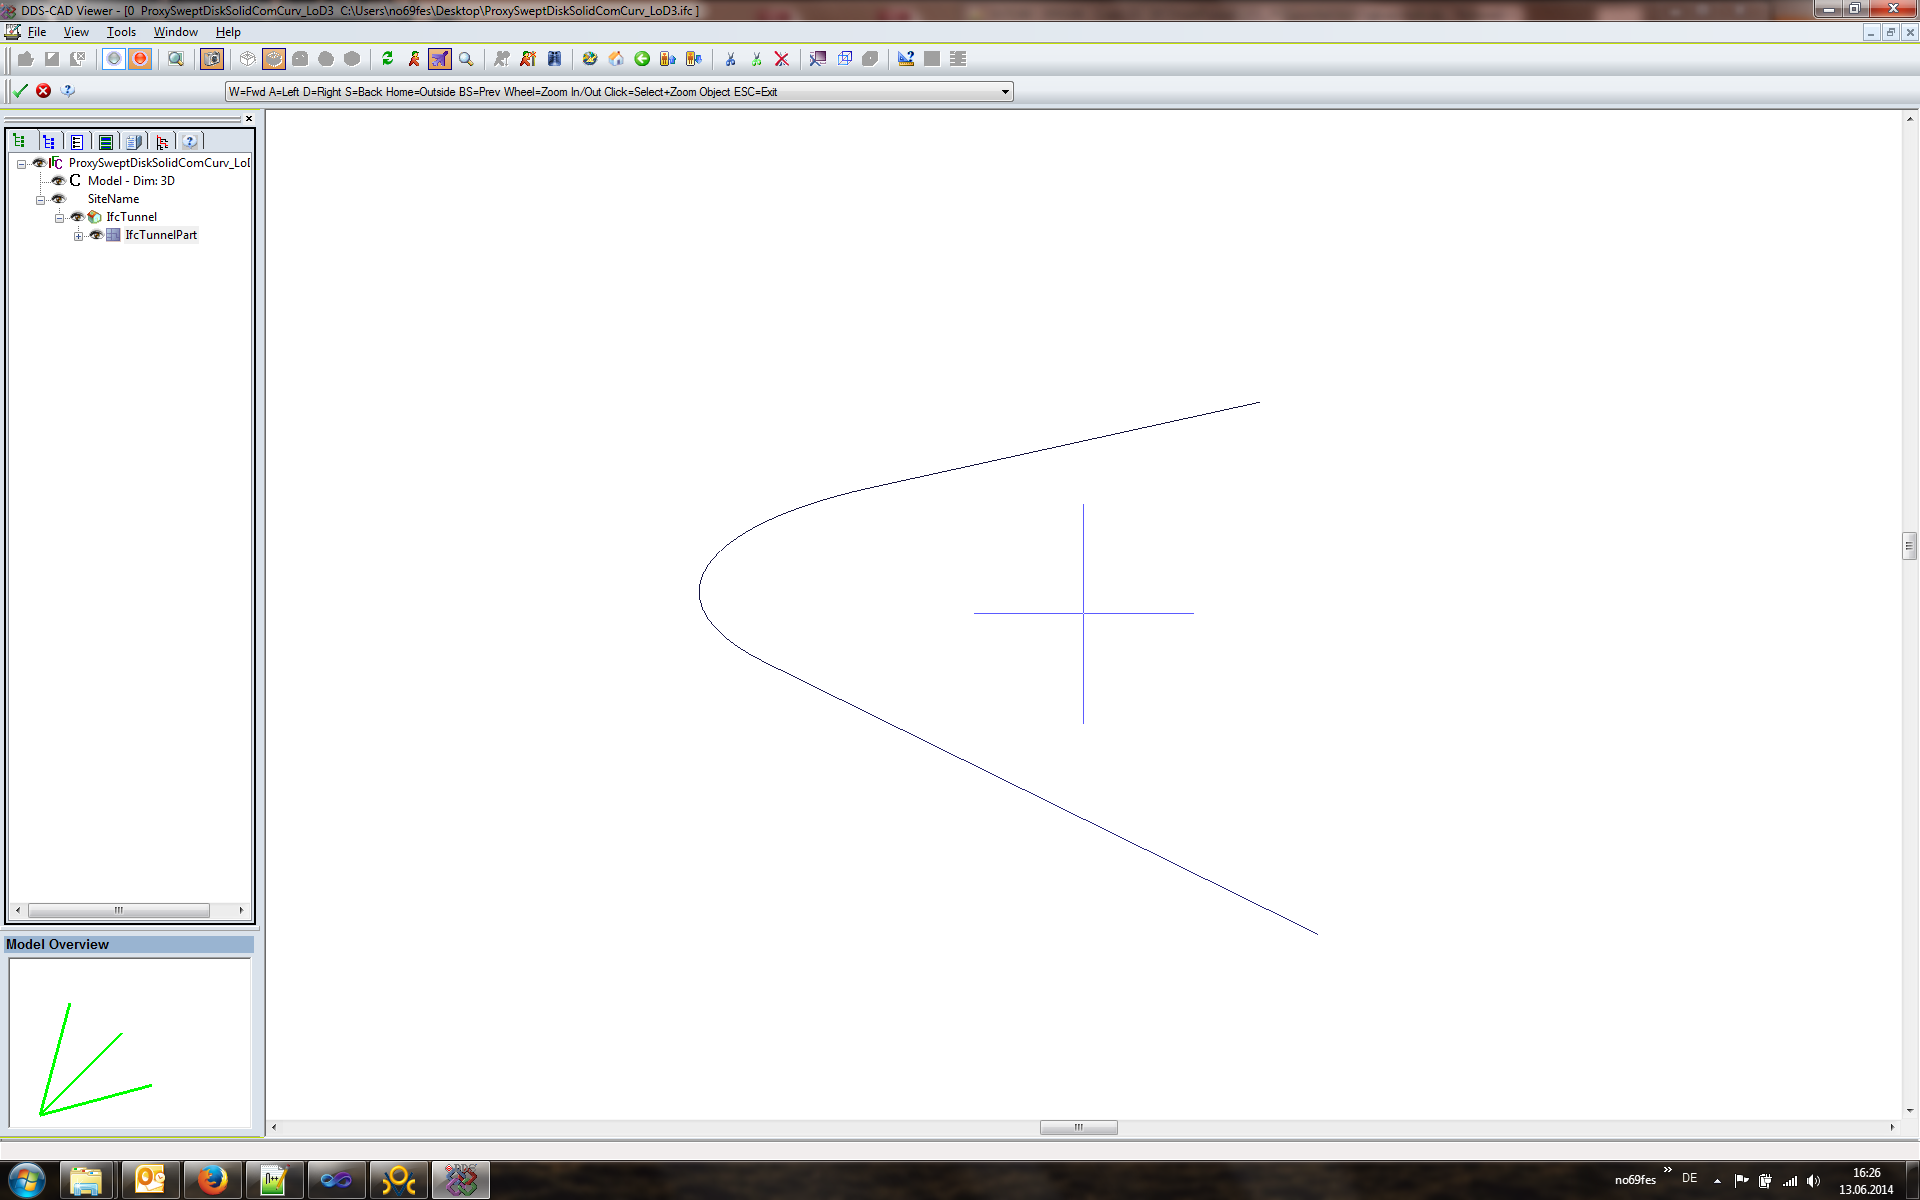This screenshot has width=1920, height=1200.
Task: Click the storey down arrow icon
Action: click(x=694, y=59)
